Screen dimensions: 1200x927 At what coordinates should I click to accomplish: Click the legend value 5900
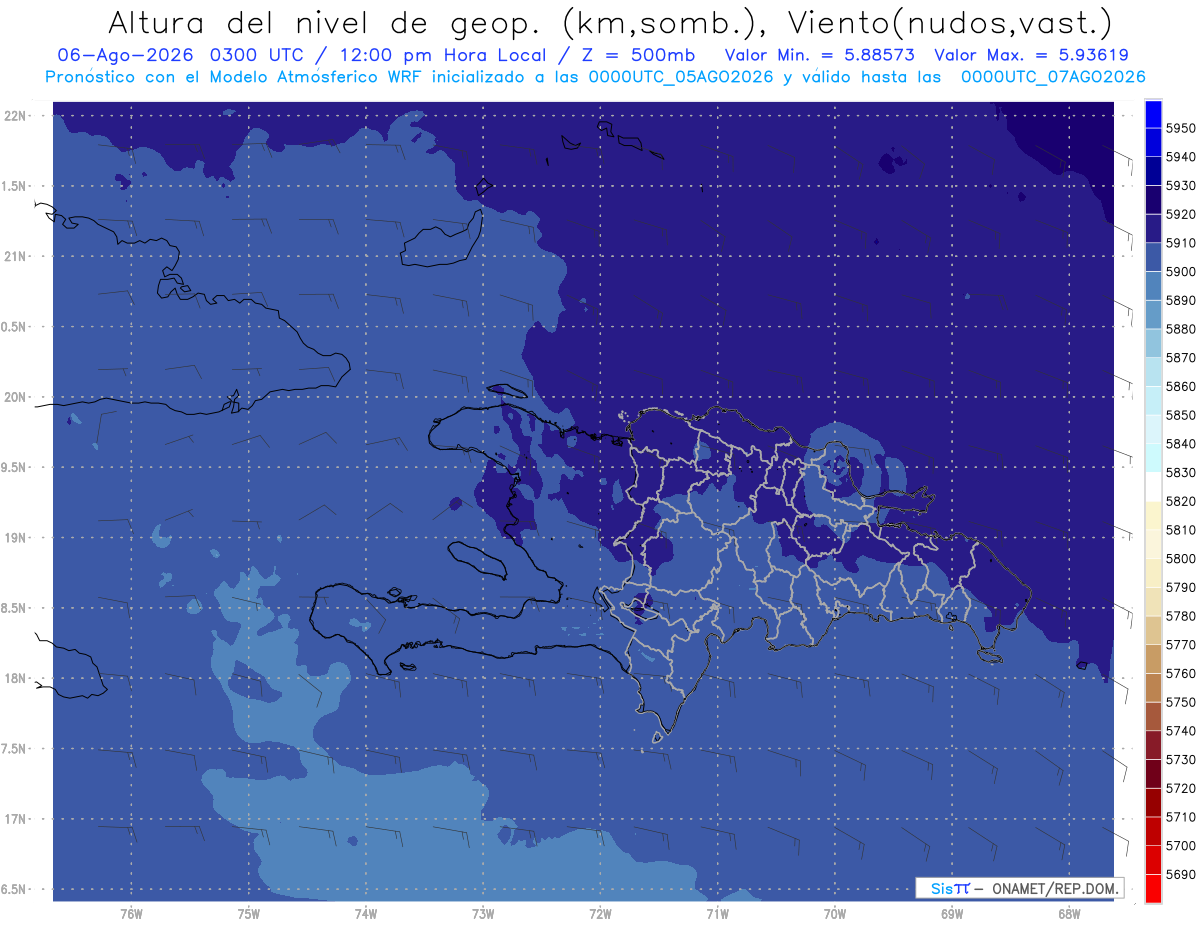1181,271
